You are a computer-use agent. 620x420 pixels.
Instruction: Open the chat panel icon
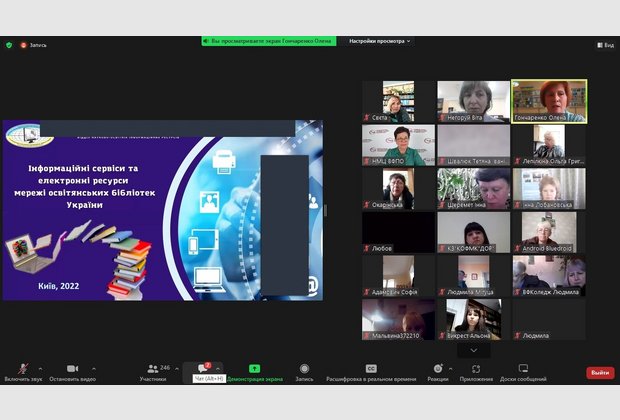(203, 369)
